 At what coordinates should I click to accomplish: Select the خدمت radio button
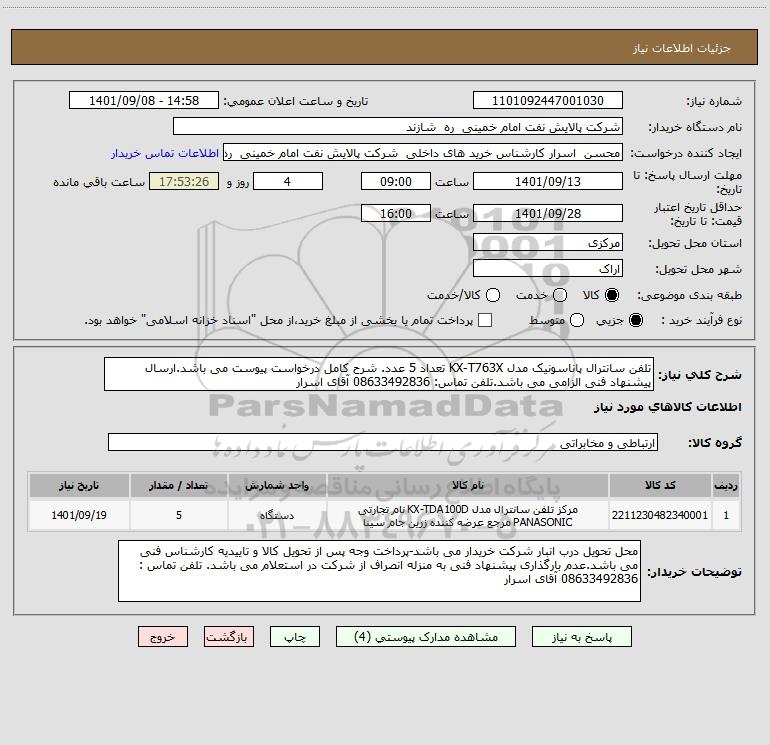click(560, 295)
